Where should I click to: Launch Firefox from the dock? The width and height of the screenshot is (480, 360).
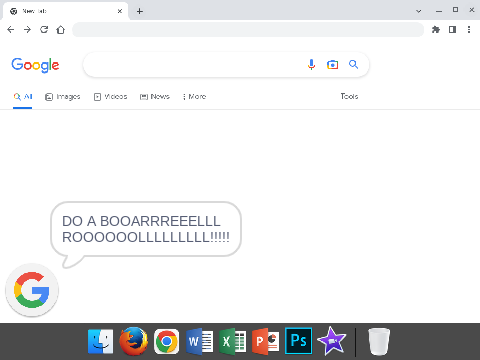[134, 341]
